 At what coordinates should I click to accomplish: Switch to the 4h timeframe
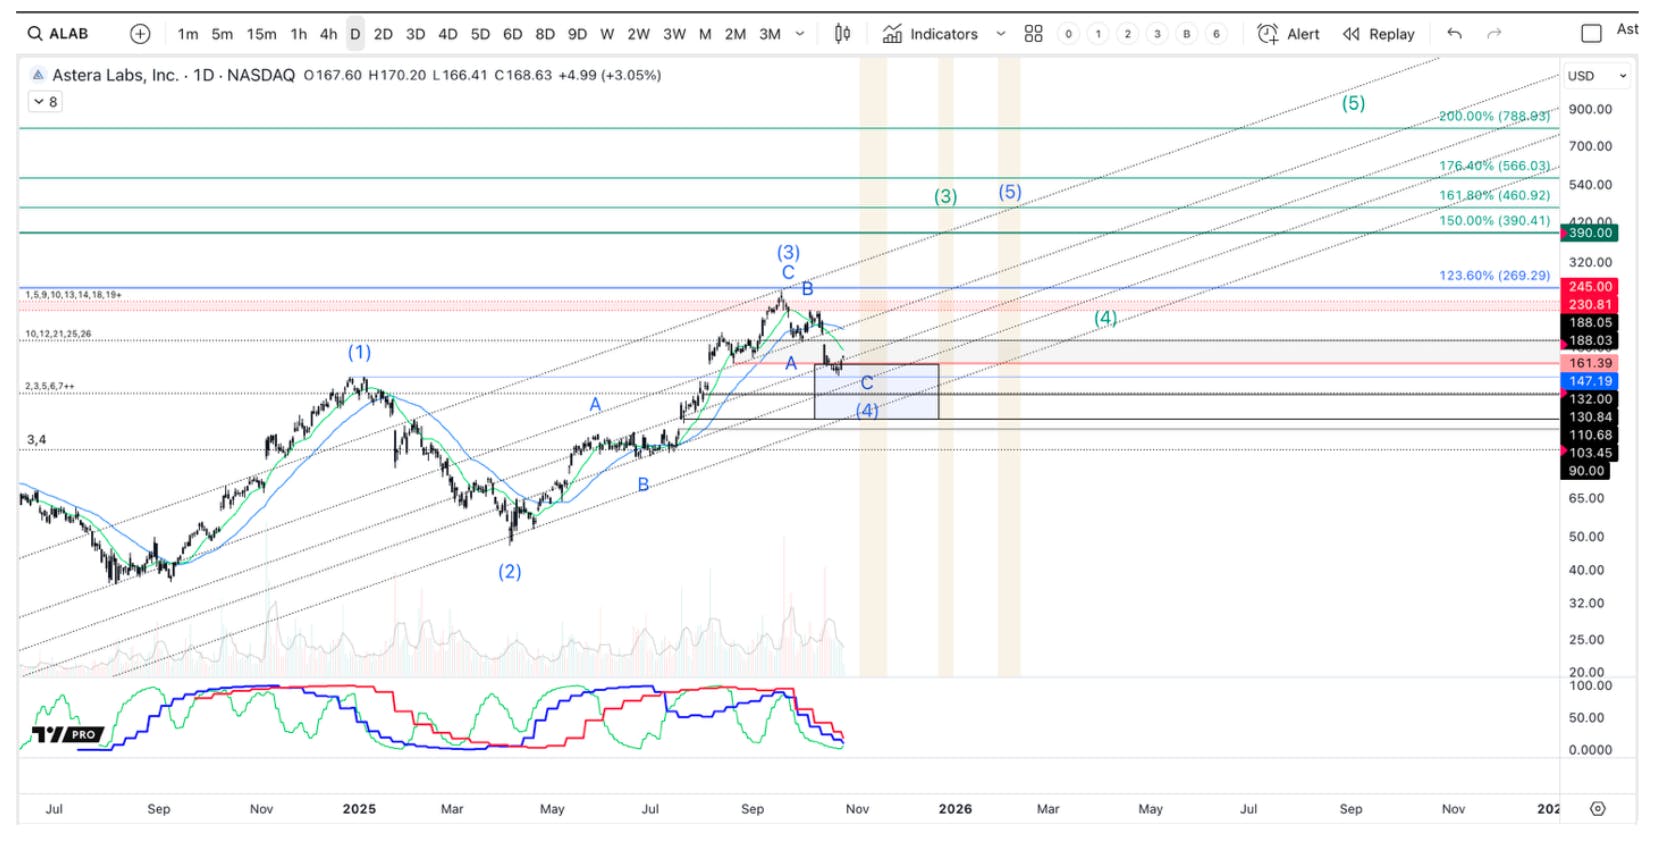[328, 34]
